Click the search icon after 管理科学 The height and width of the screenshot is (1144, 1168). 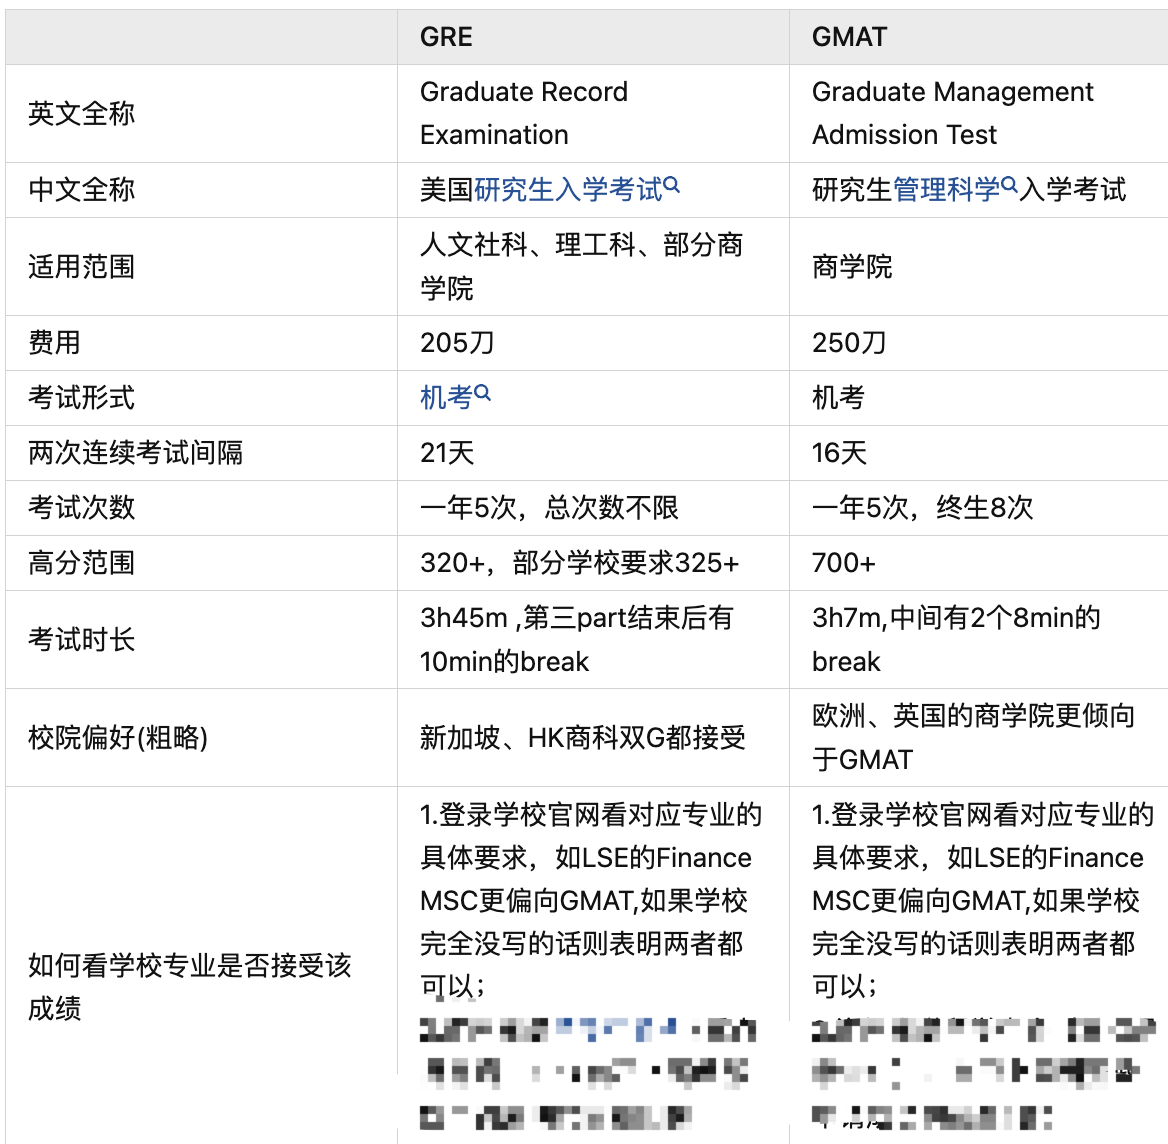(x=1009, y=185)
